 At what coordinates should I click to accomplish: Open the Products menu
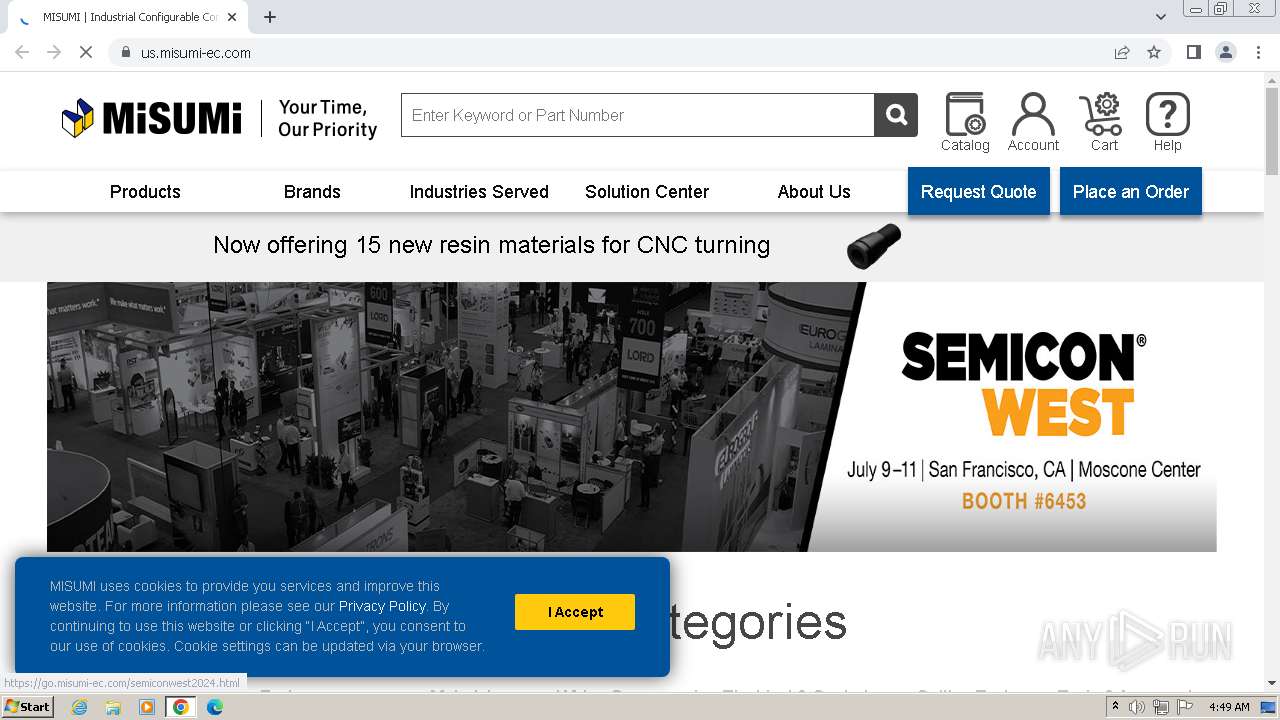coord(145,192)
